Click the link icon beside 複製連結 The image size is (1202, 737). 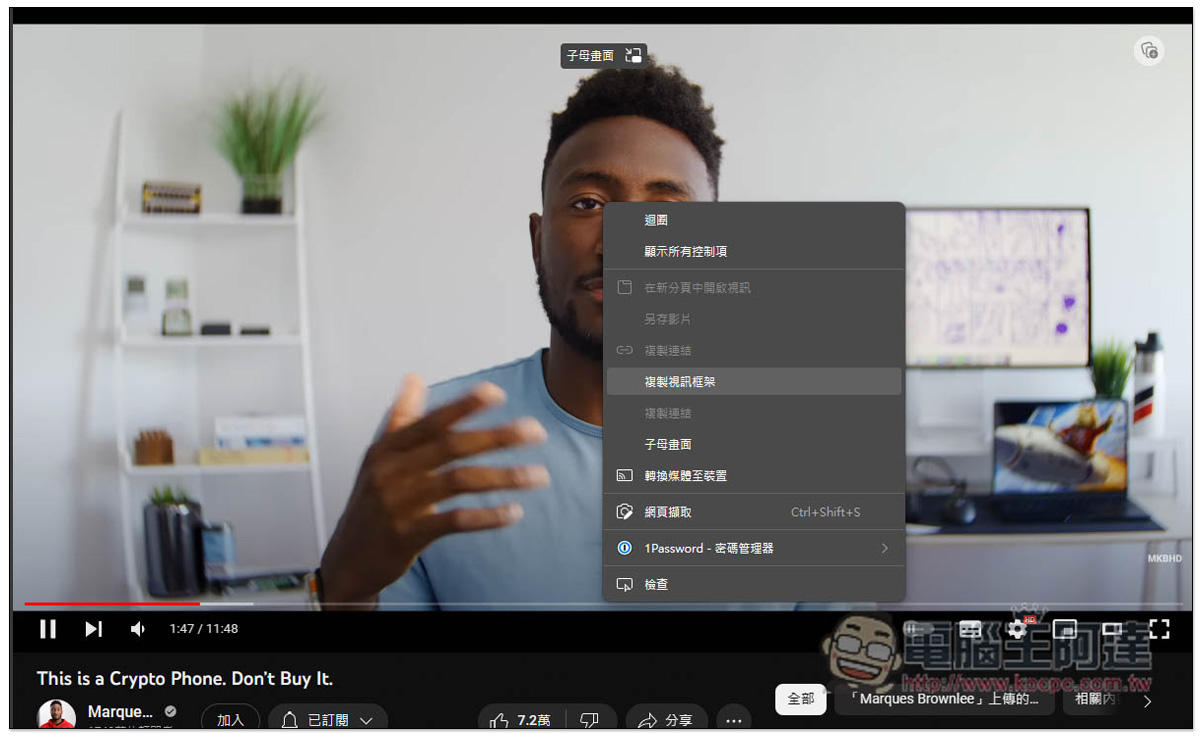[x=625, y=350]
